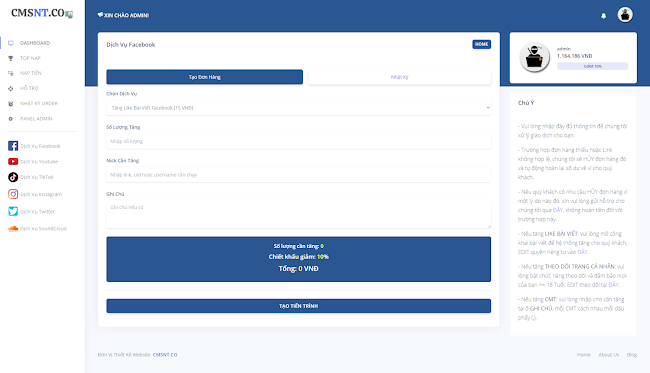The height and width of the screenshot is (373, 650).
Task: Open Dịch Vụ Twitter from sidebar
Action: [x=32, y=211]
